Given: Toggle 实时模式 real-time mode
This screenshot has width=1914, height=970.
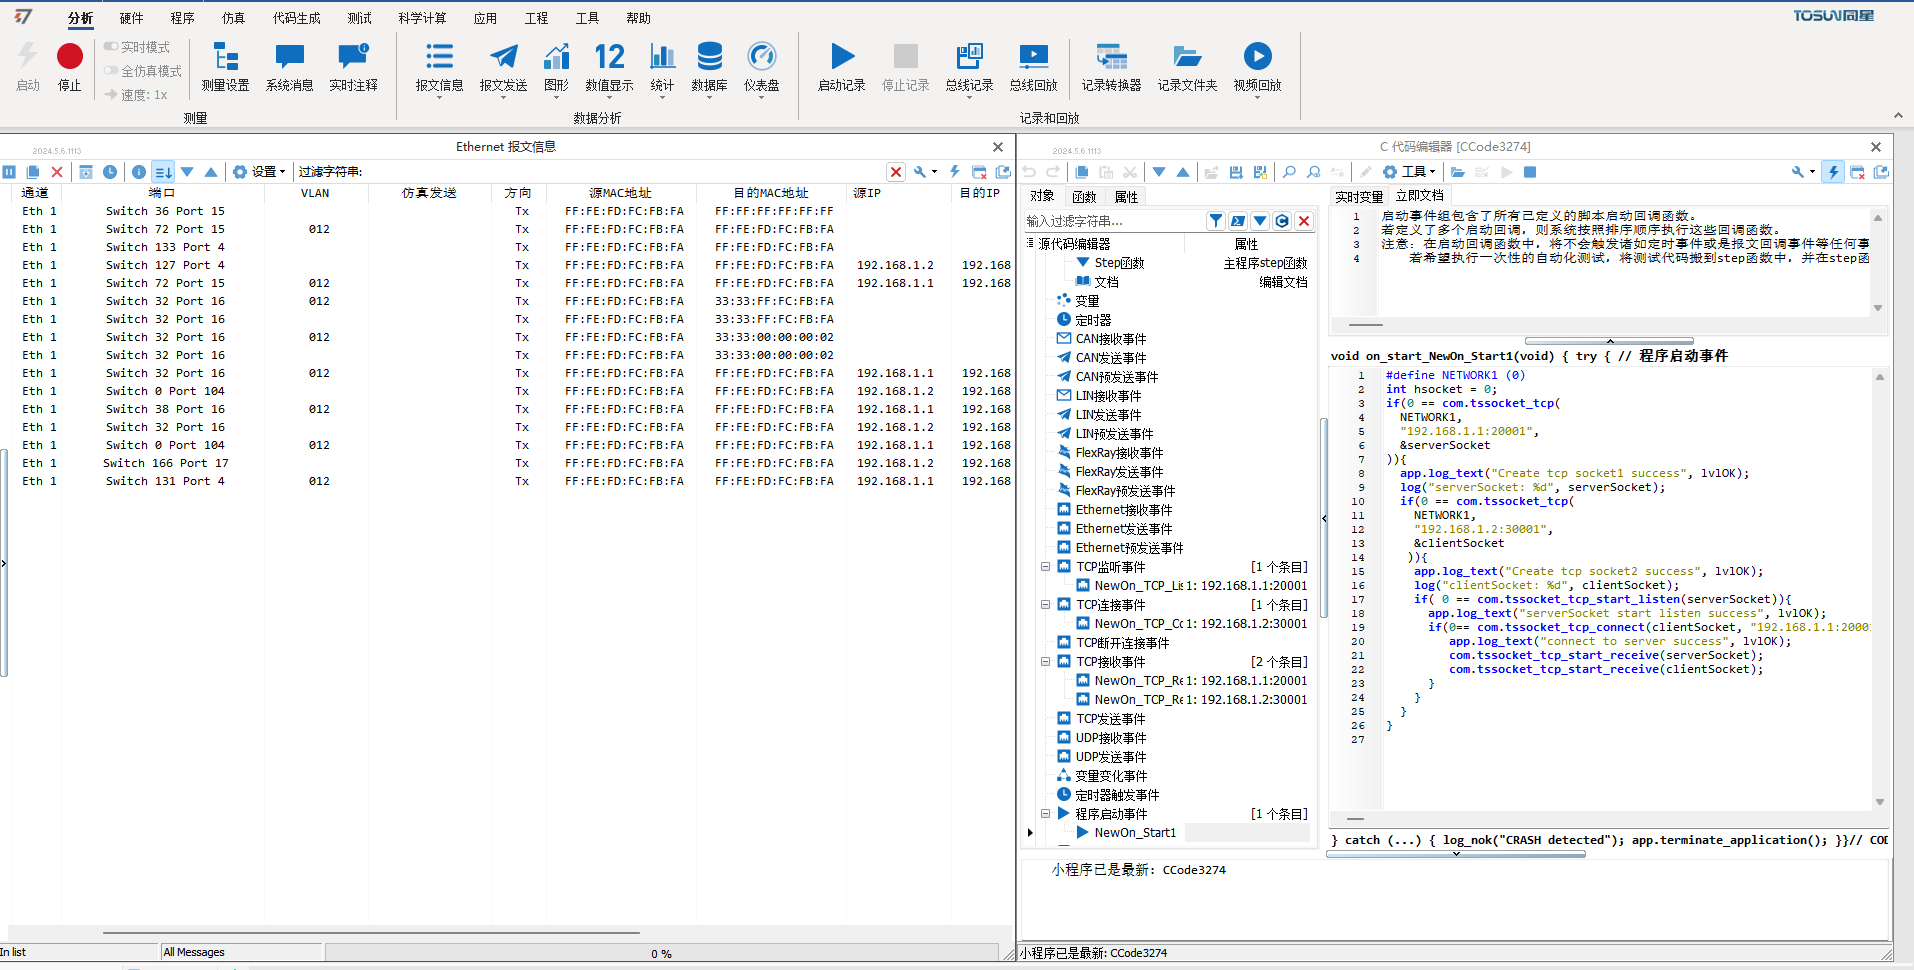Looking at the screenshot, I should 137,47.
